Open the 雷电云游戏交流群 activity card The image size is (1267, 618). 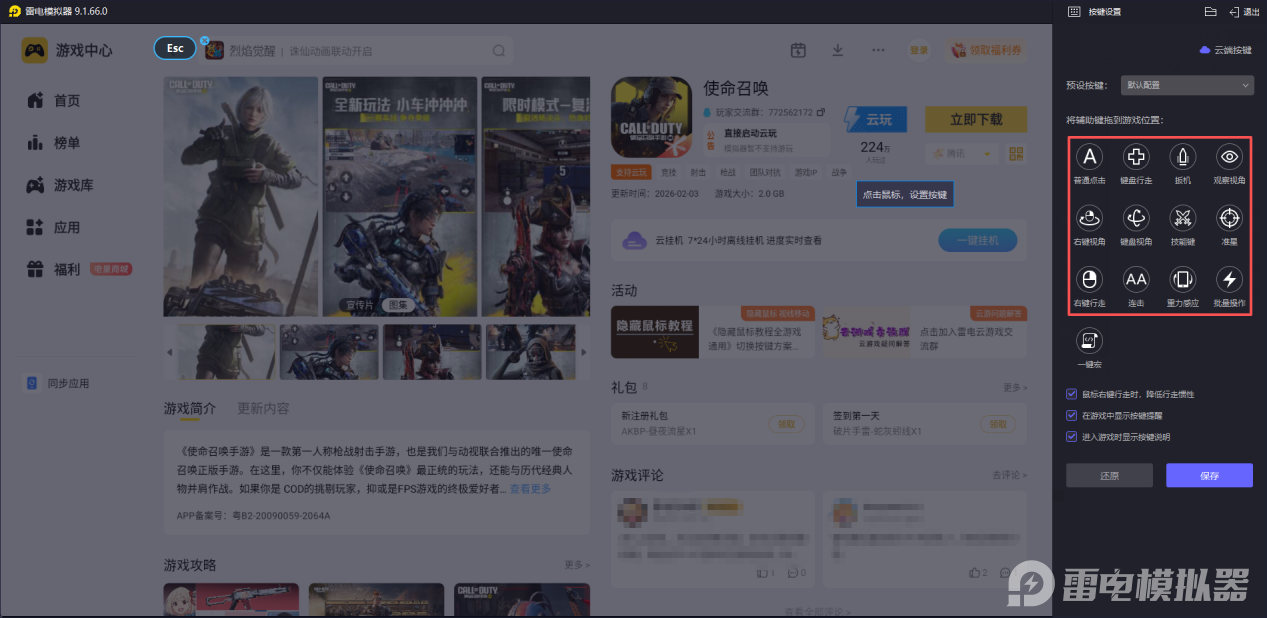924,332
